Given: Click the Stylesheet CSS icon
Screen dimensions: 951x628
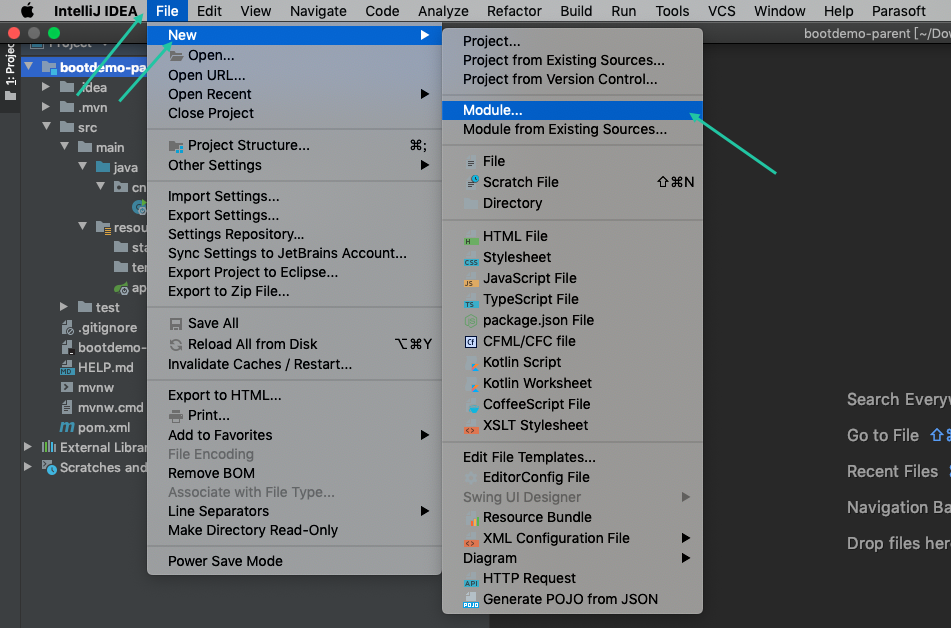Looking at the screenshot, I should pyautogui.click(x=471, y=258).
